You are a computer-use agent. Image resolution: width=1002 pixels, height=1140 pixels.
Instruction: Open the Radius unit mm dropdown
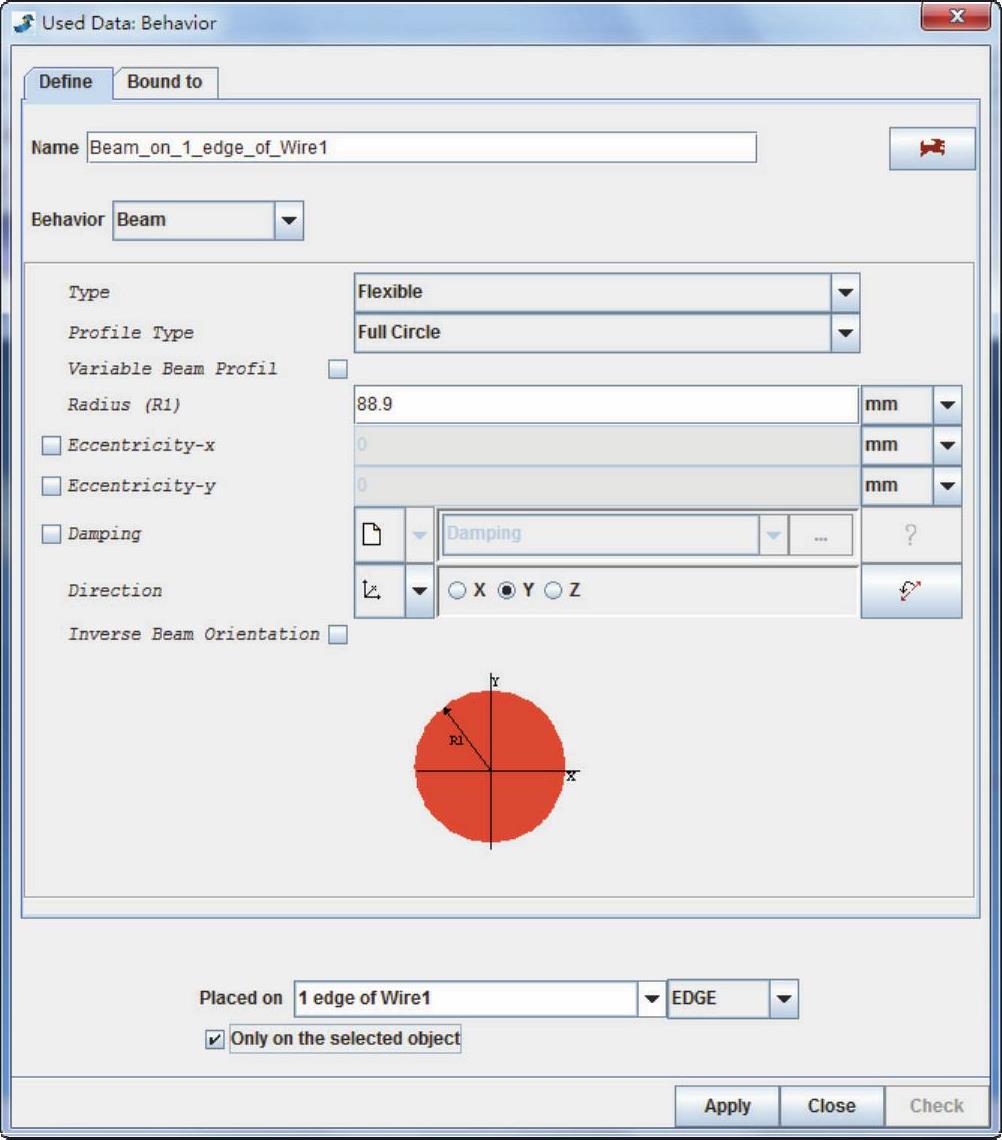(947, 406)
